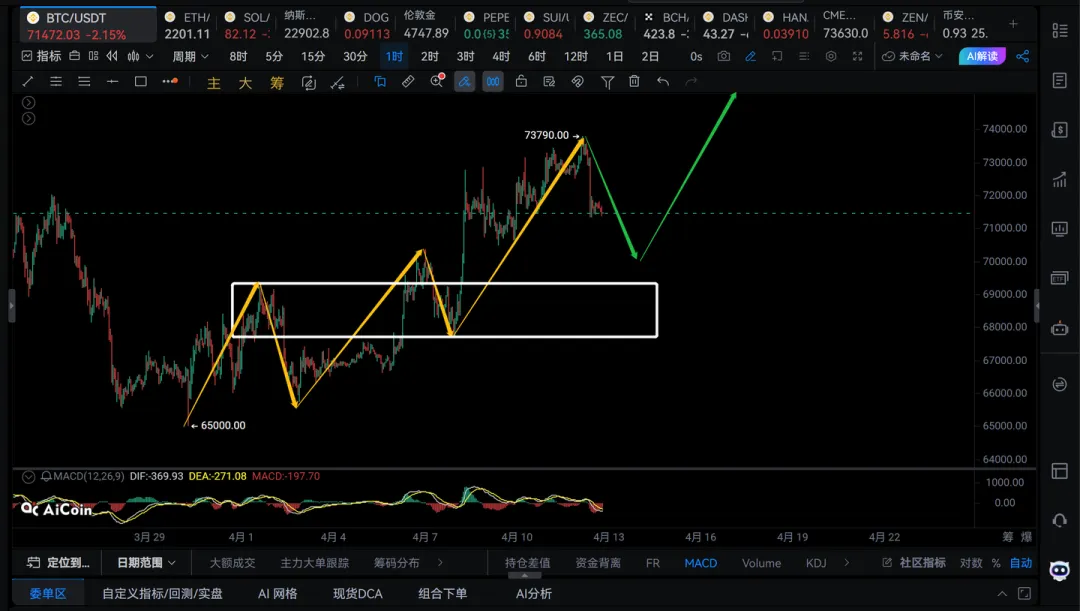Click the 大 large order button
The height and width of the screenshot is (611, 1080).
pos(245,83)
